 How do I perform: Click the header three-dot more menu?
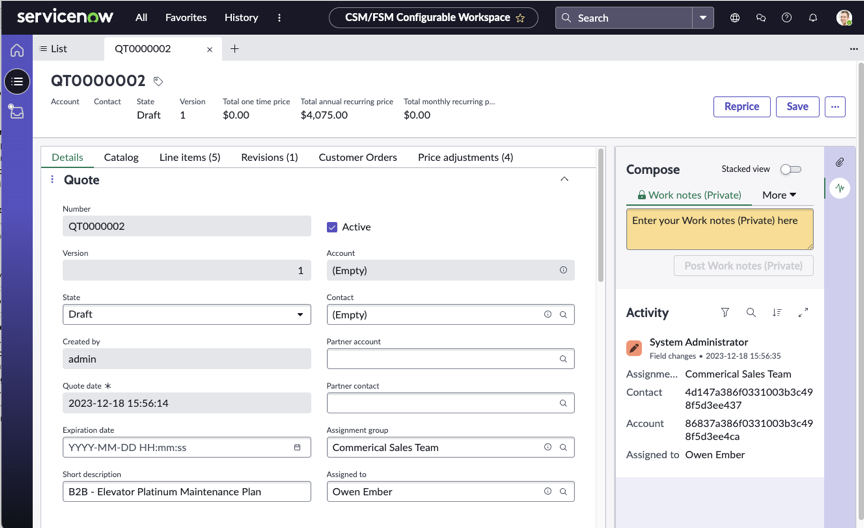click(x=279, y=18)
